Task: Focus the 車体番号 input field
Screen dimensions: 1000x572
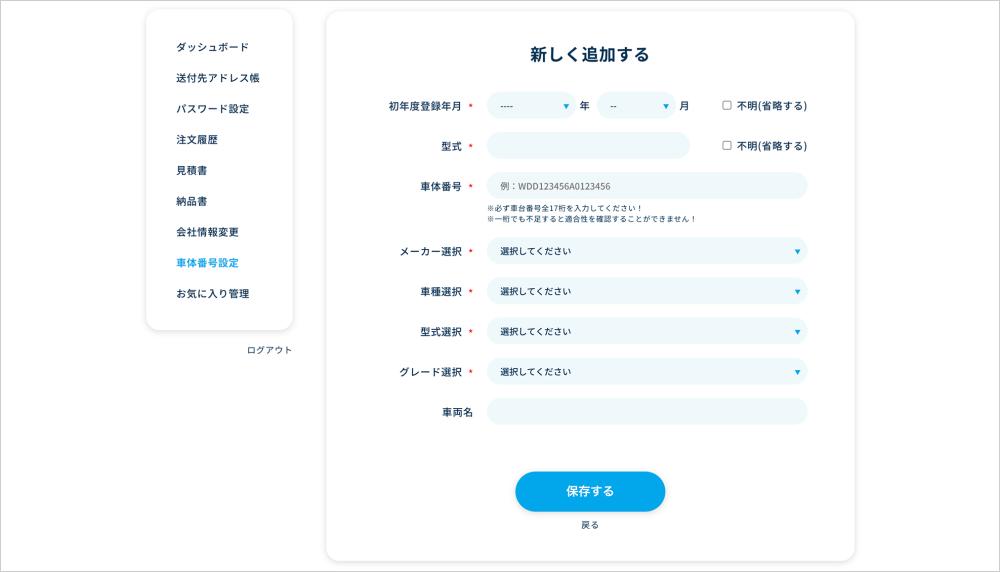Action: 646,186
